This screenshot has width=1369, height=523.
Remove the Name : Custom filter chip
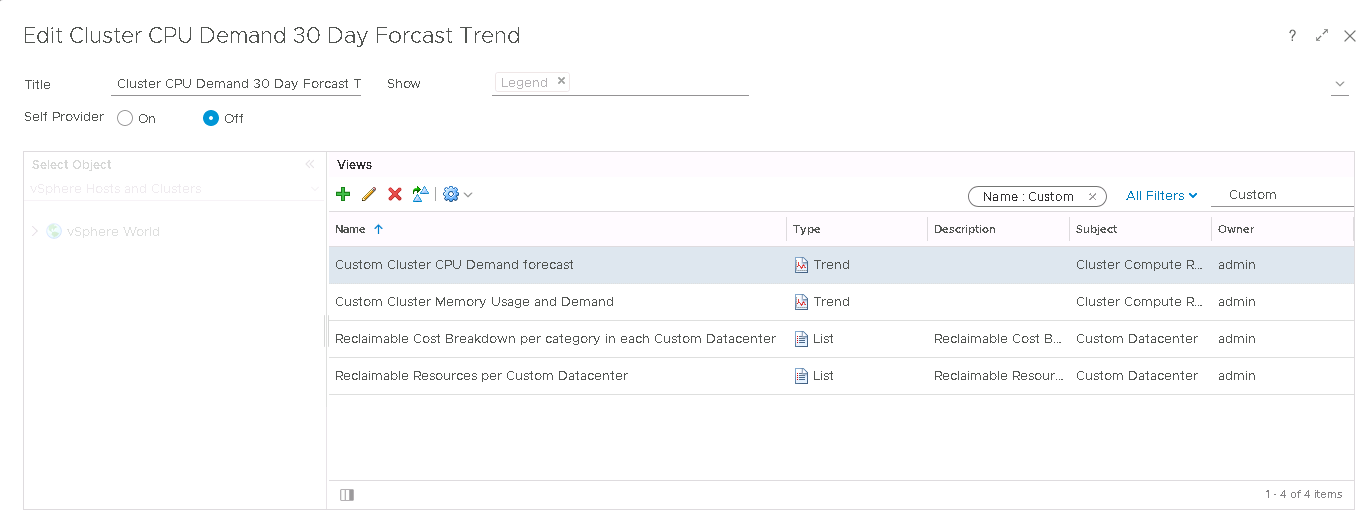point(1092,197)
